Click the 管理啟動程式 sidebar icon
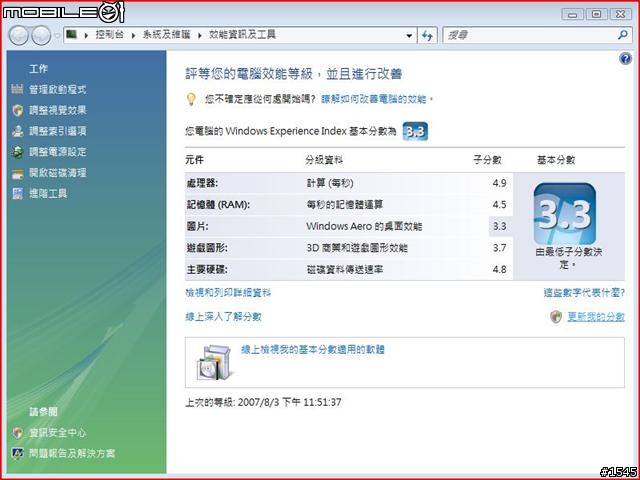 point(17,89)
